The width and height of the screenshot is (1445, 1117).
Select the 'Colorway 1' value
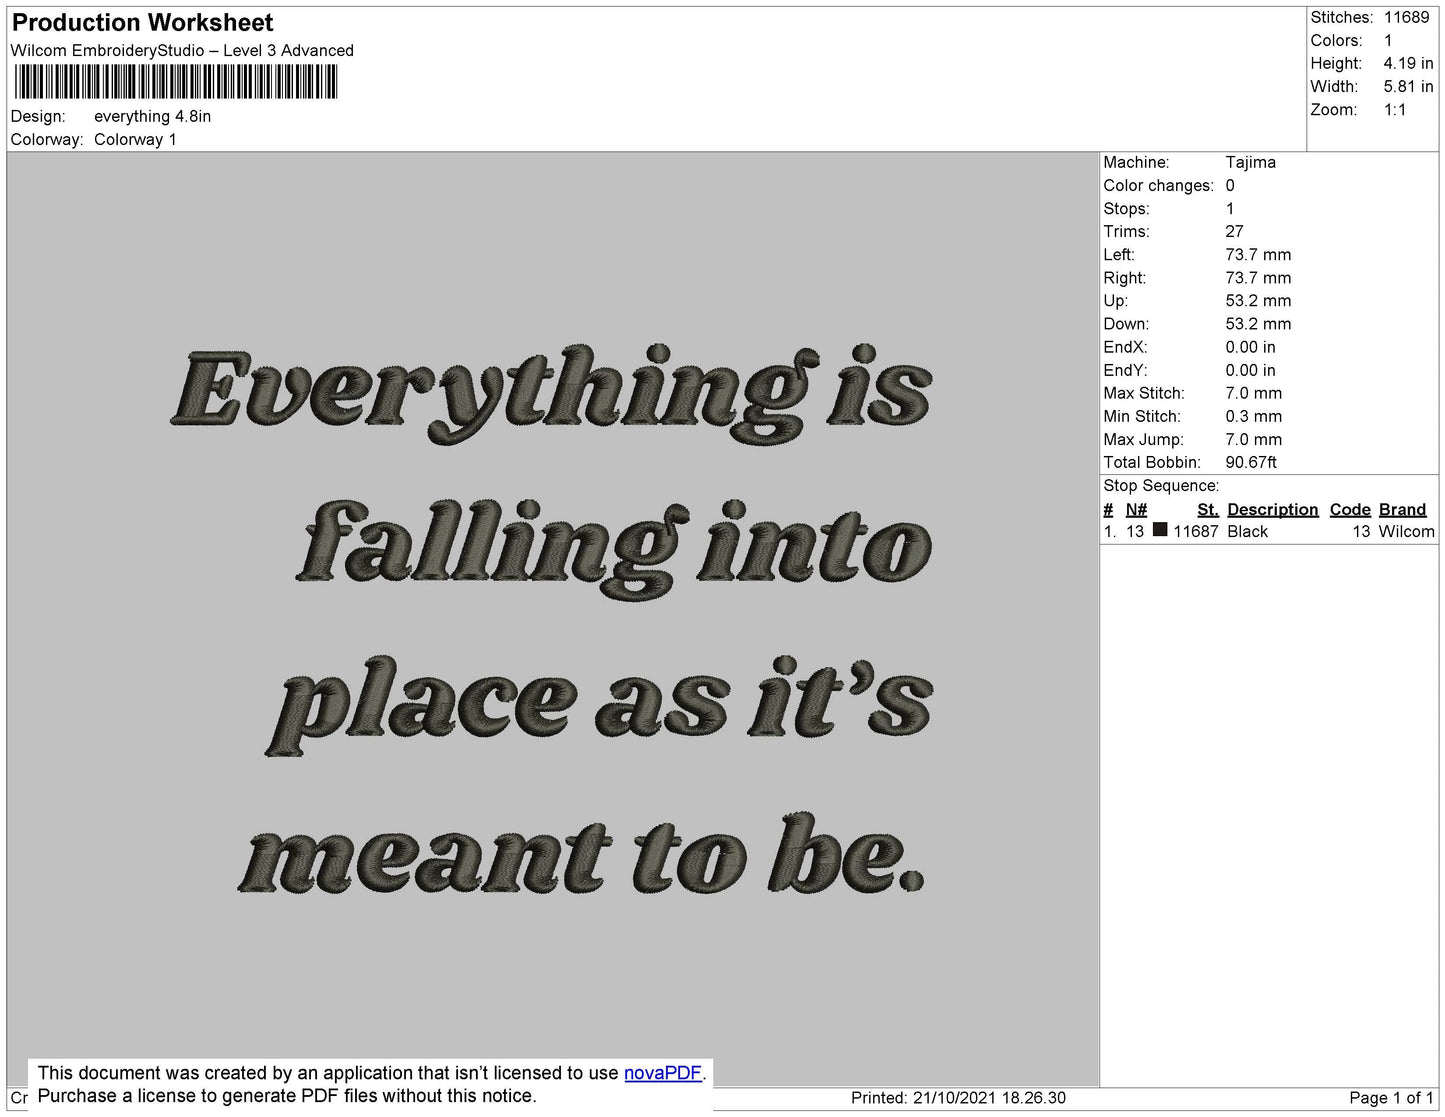[135, 139]
